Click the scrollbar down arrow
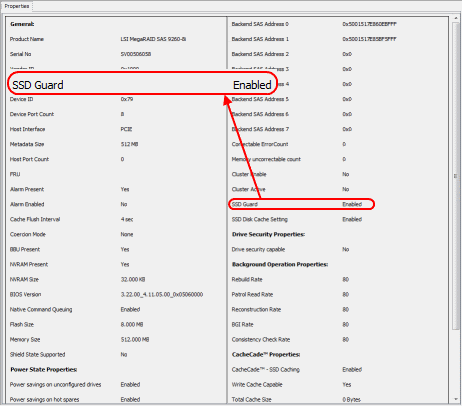 click(x=456, y=399)
